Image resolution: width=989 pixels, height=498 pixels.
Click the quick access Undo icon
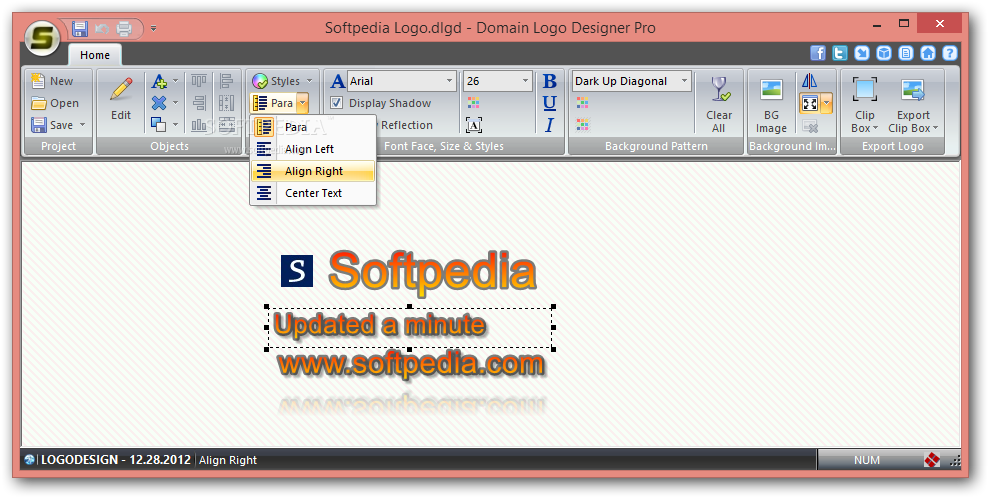102,28
